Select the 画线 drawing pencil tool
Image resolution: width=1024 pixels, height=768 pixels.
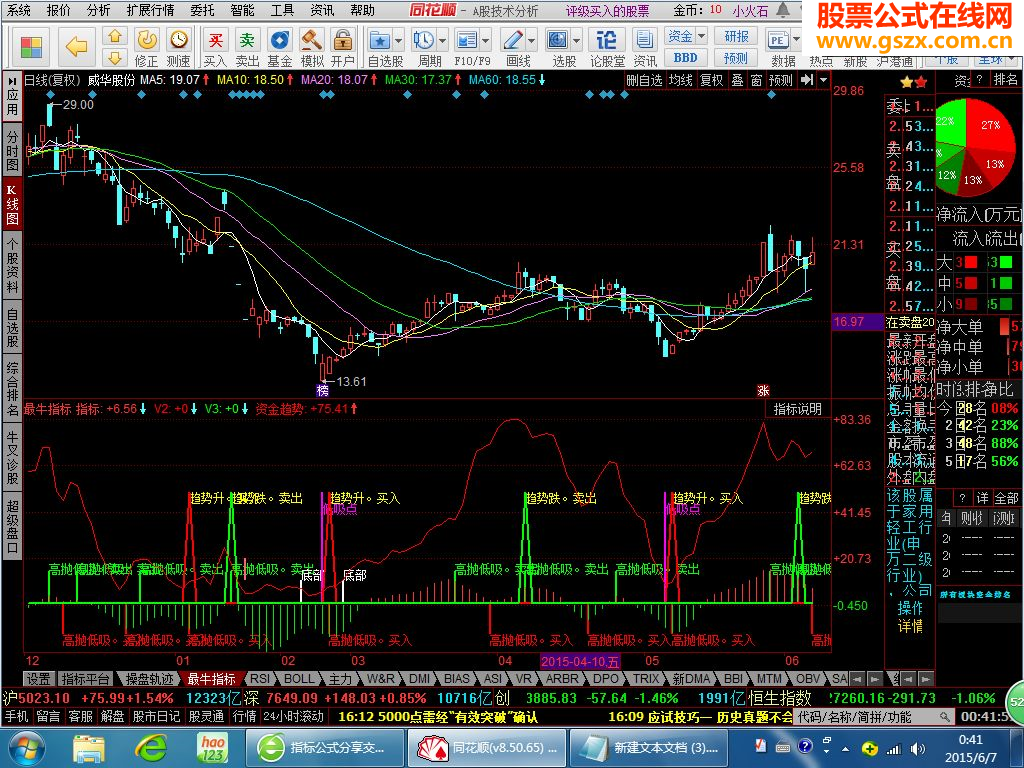[513, 42]
